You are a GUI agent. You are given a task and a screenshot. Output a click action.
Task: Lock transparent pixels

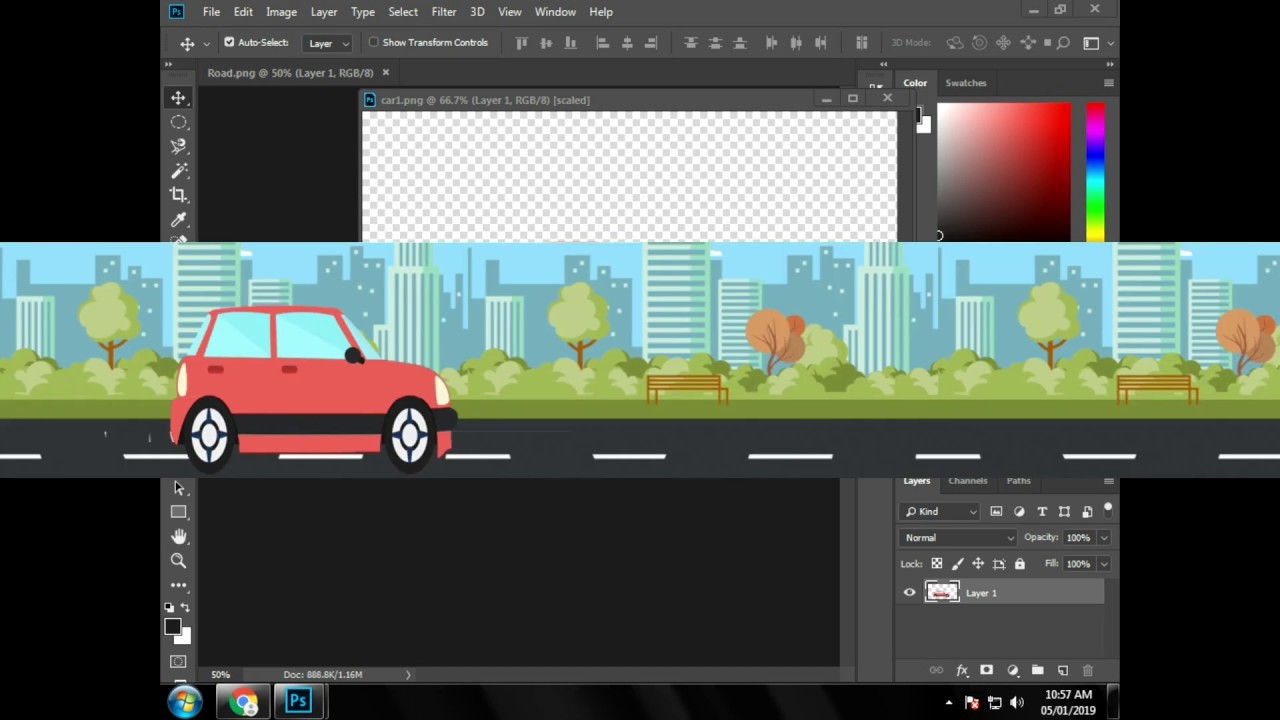[x=937, y=564]
